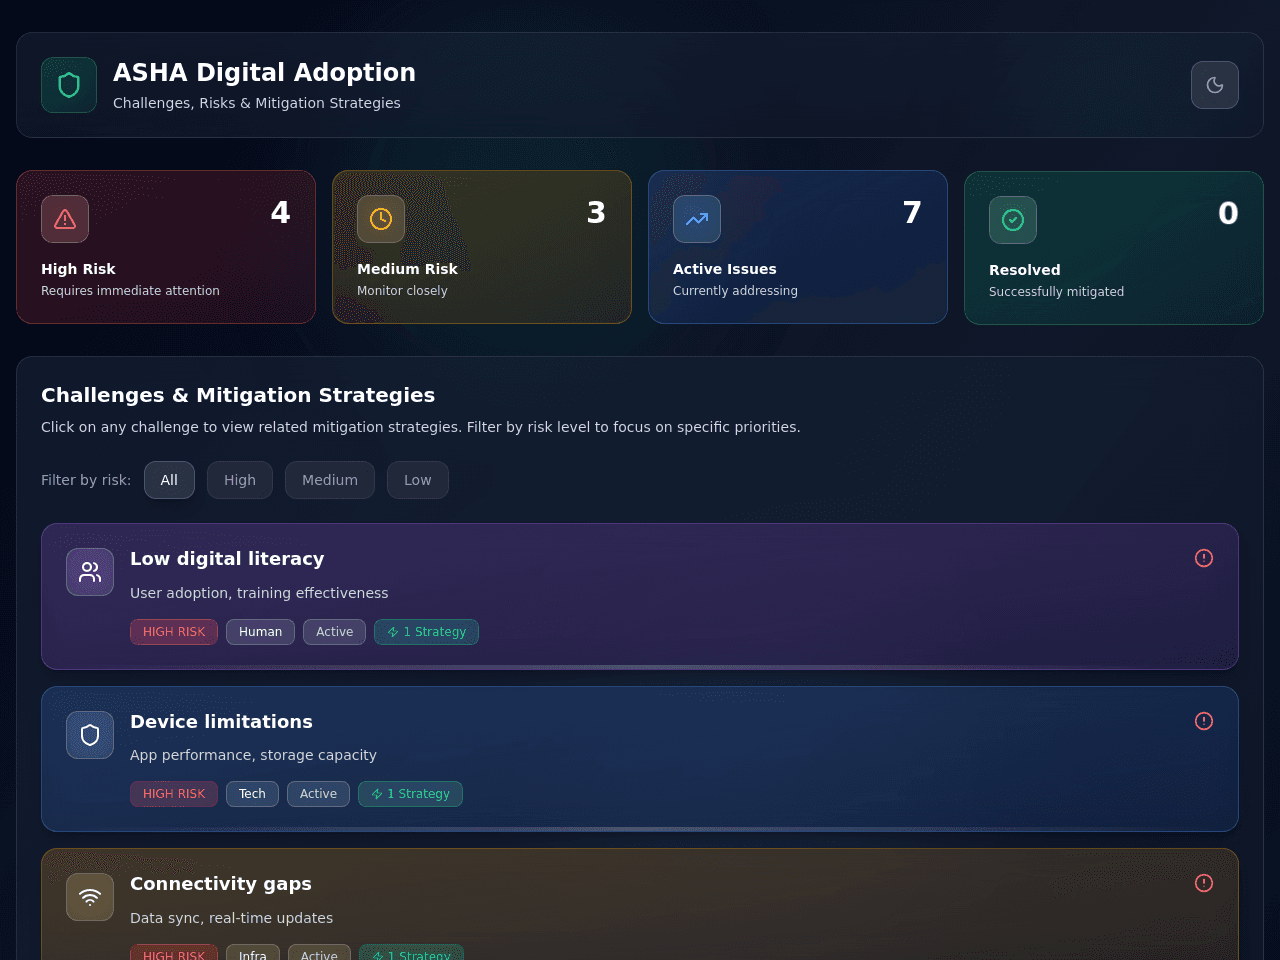Click the Medium Risk clock icon
The width and height of the screenshot is (1280, 960).
[x=381, y=219]
